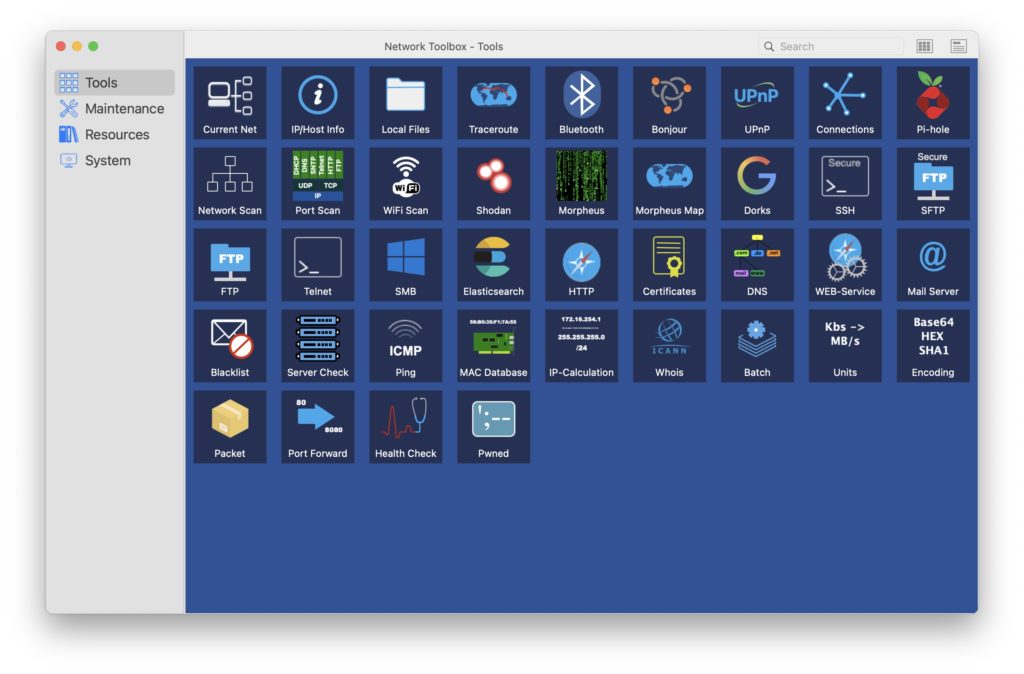Viewport: 1024px width, 674px height.
Task: Open the WiFi Scan tool
Action: tap(406, 184)
